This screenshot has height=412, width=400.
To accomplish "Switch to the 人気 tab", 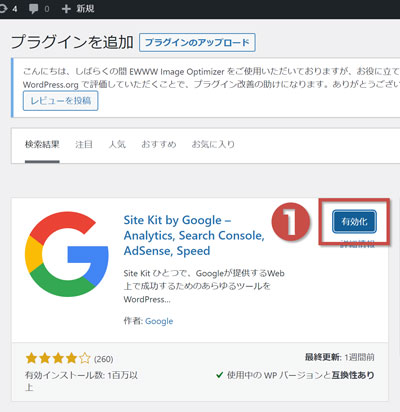I will pyautogui.click(x=117, y=144).
